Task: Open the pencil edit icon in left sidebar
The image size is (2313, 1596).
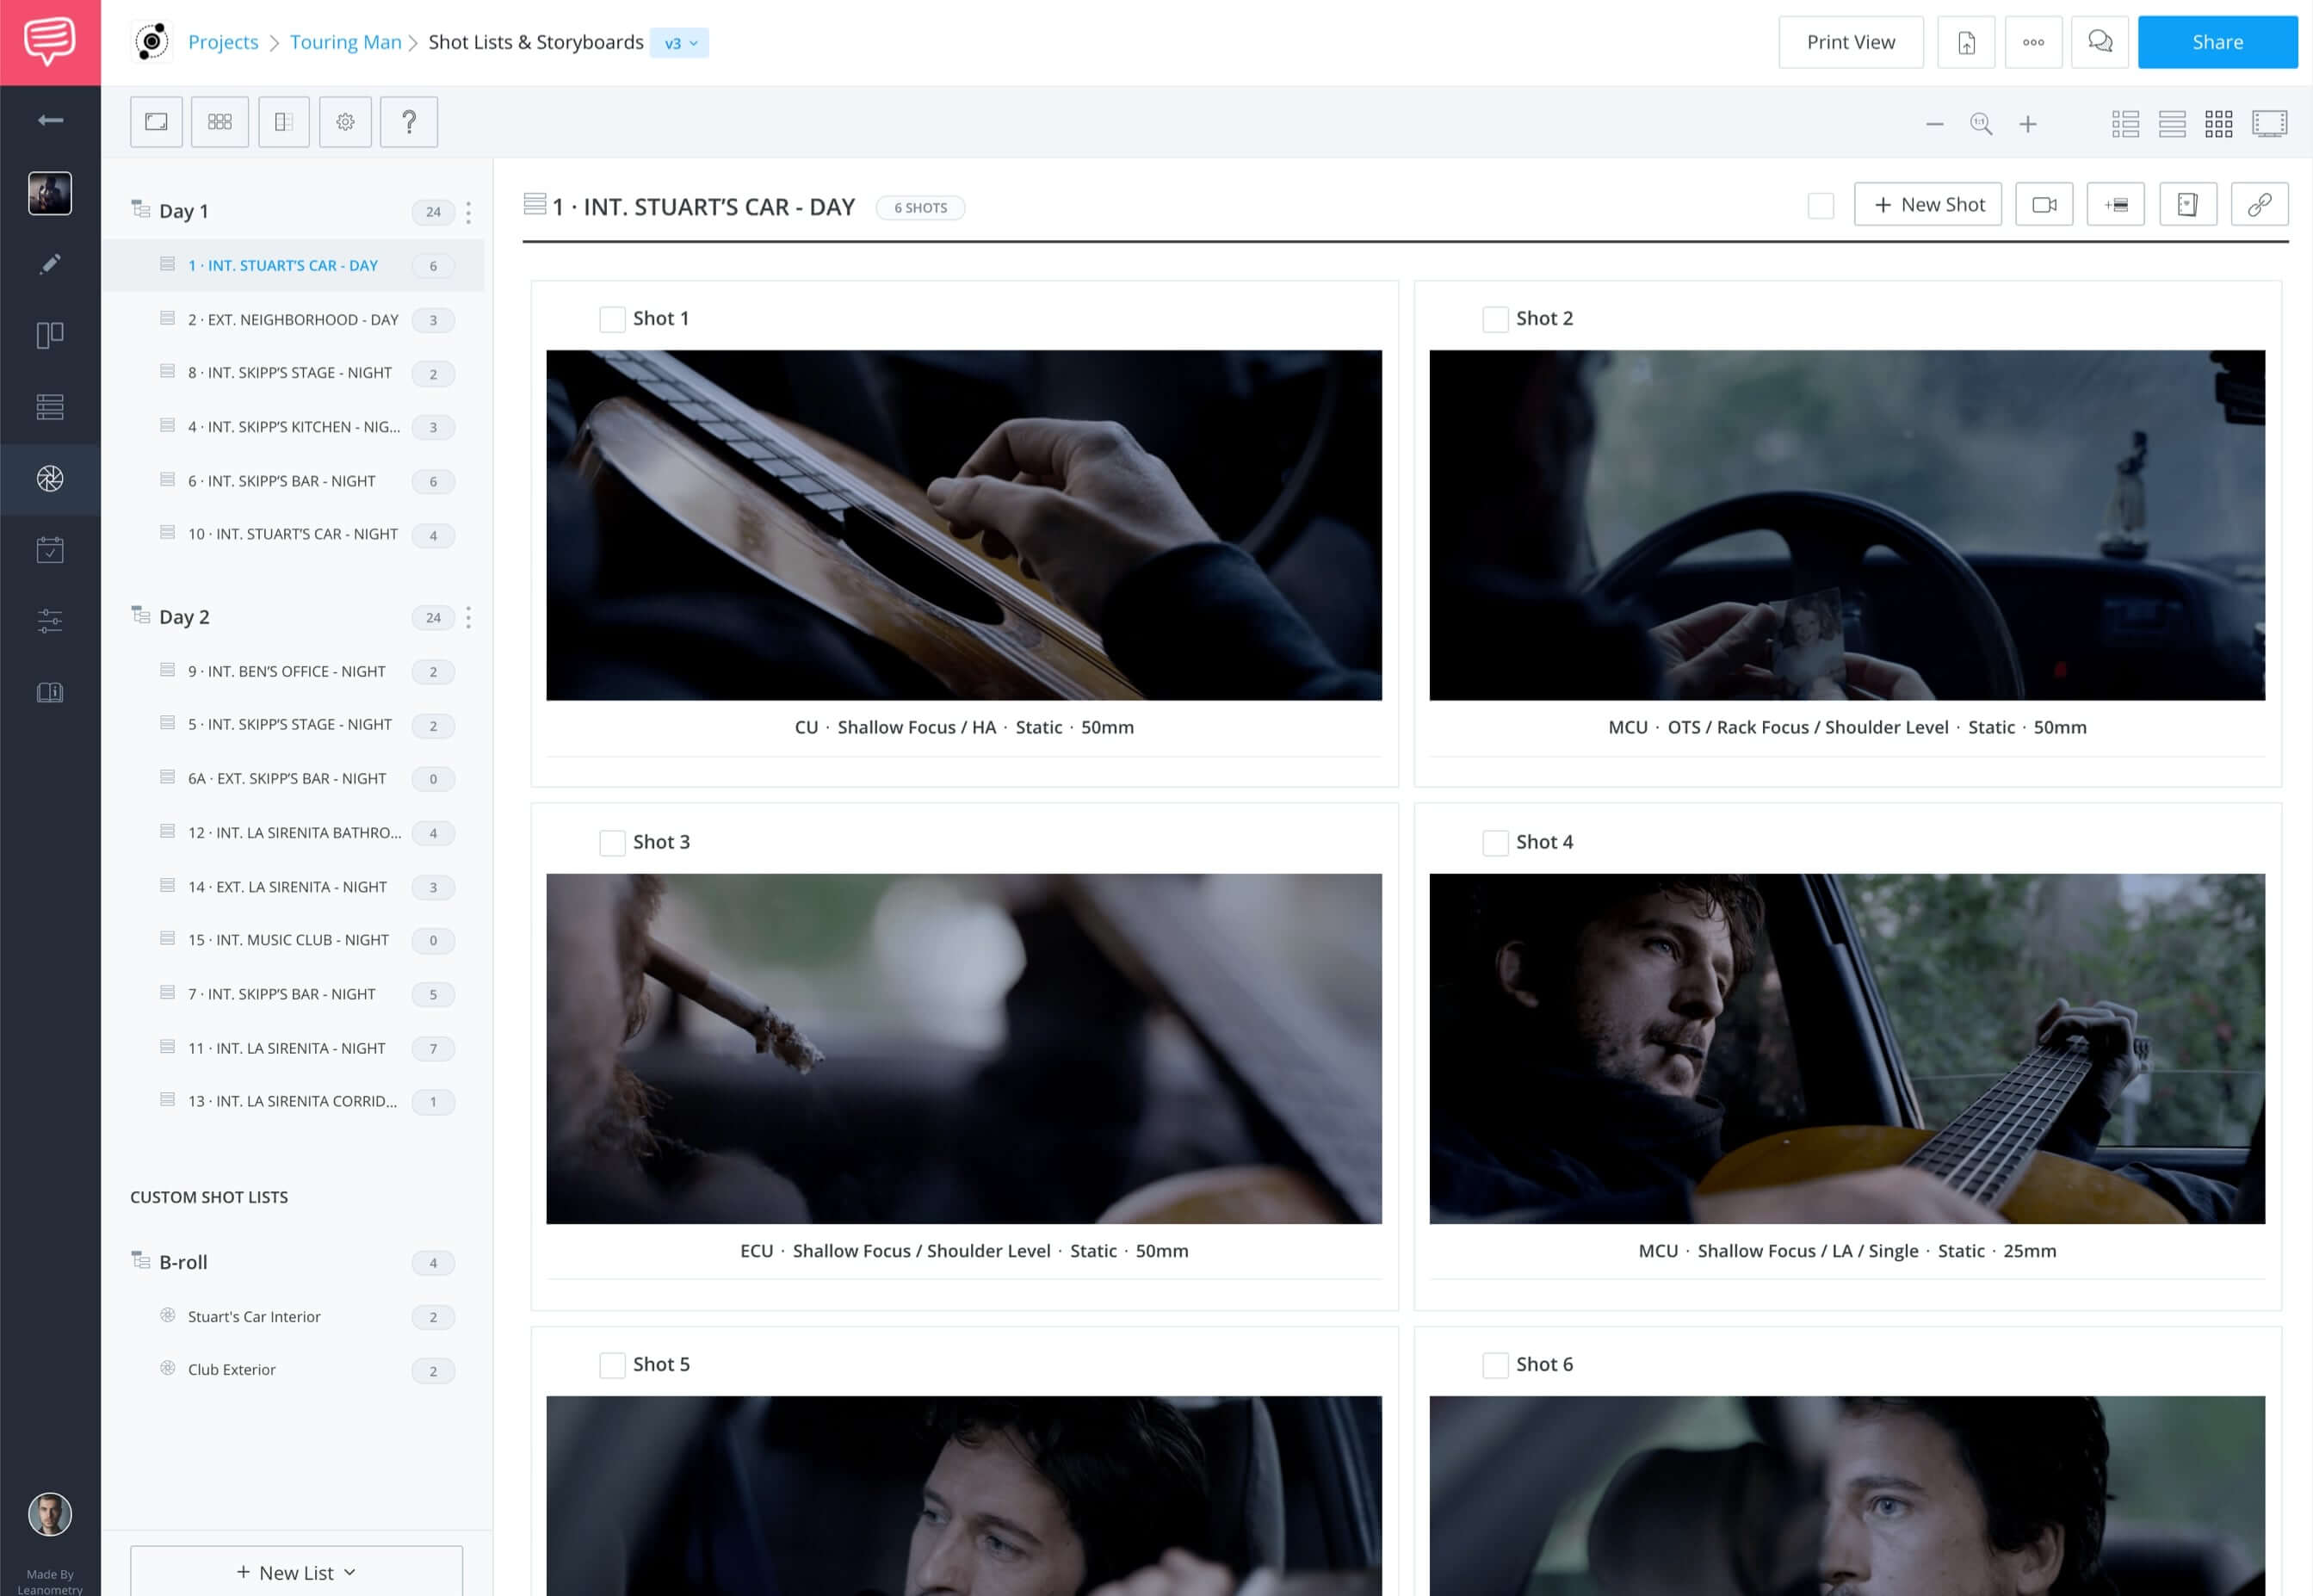Action: pyautogui.click(x=49, y=263)
